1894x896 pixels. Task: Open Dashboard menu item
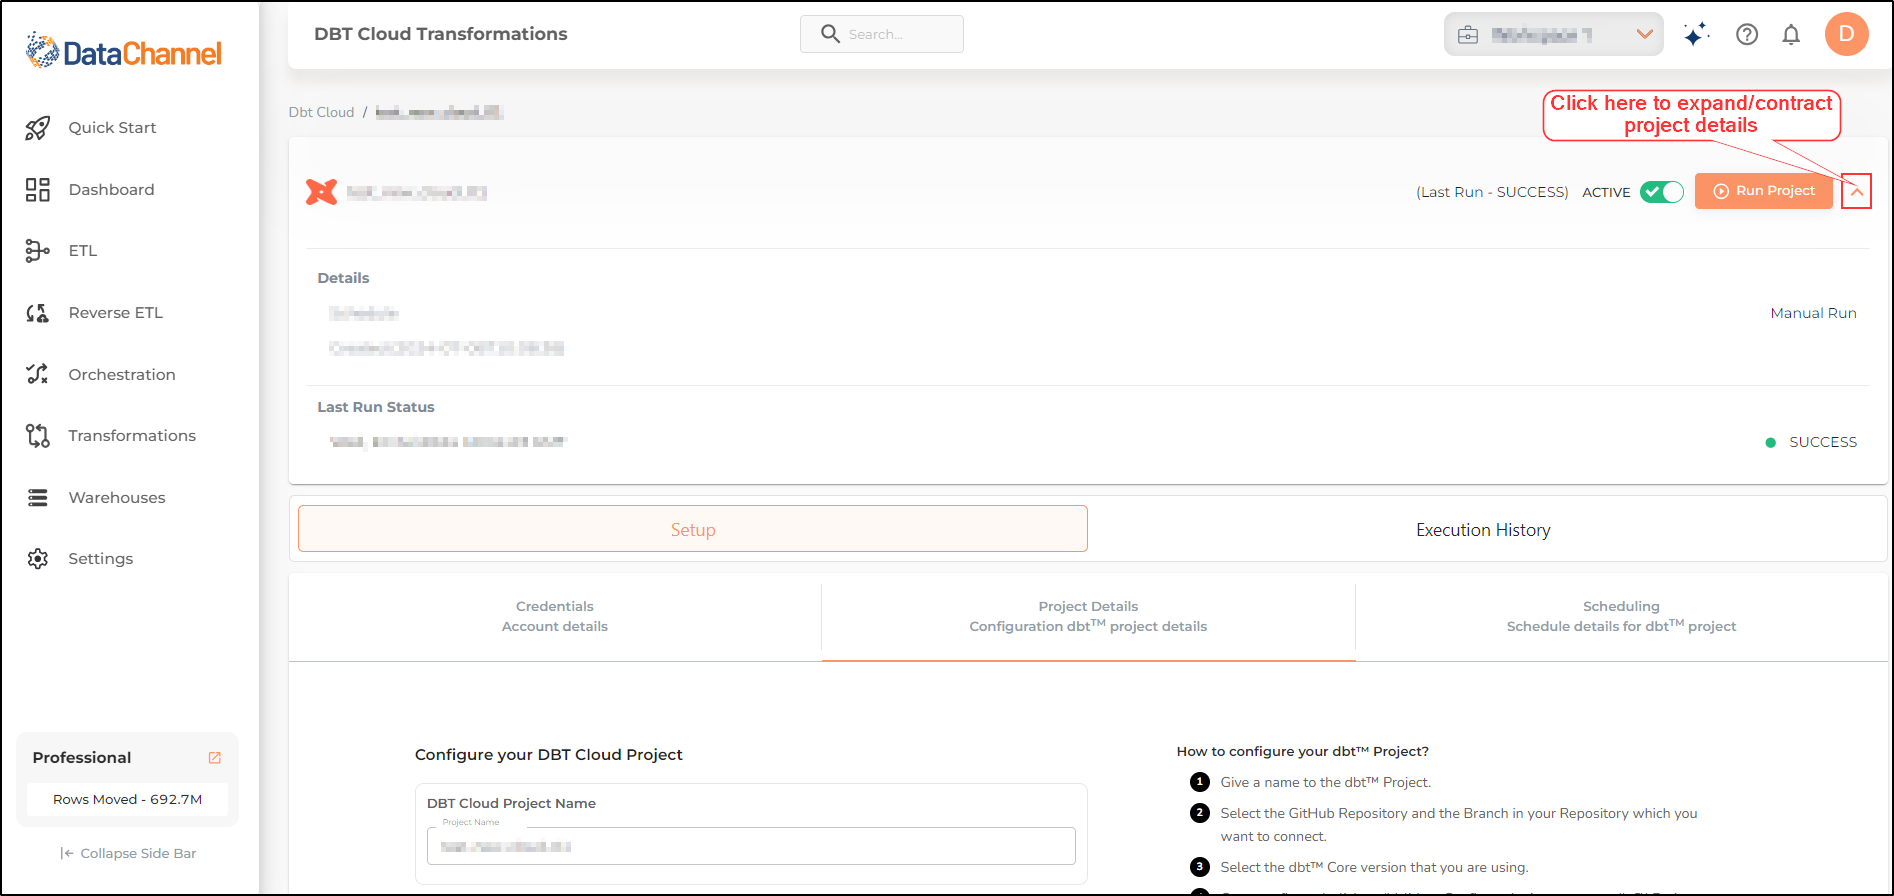tap(111, 190)
